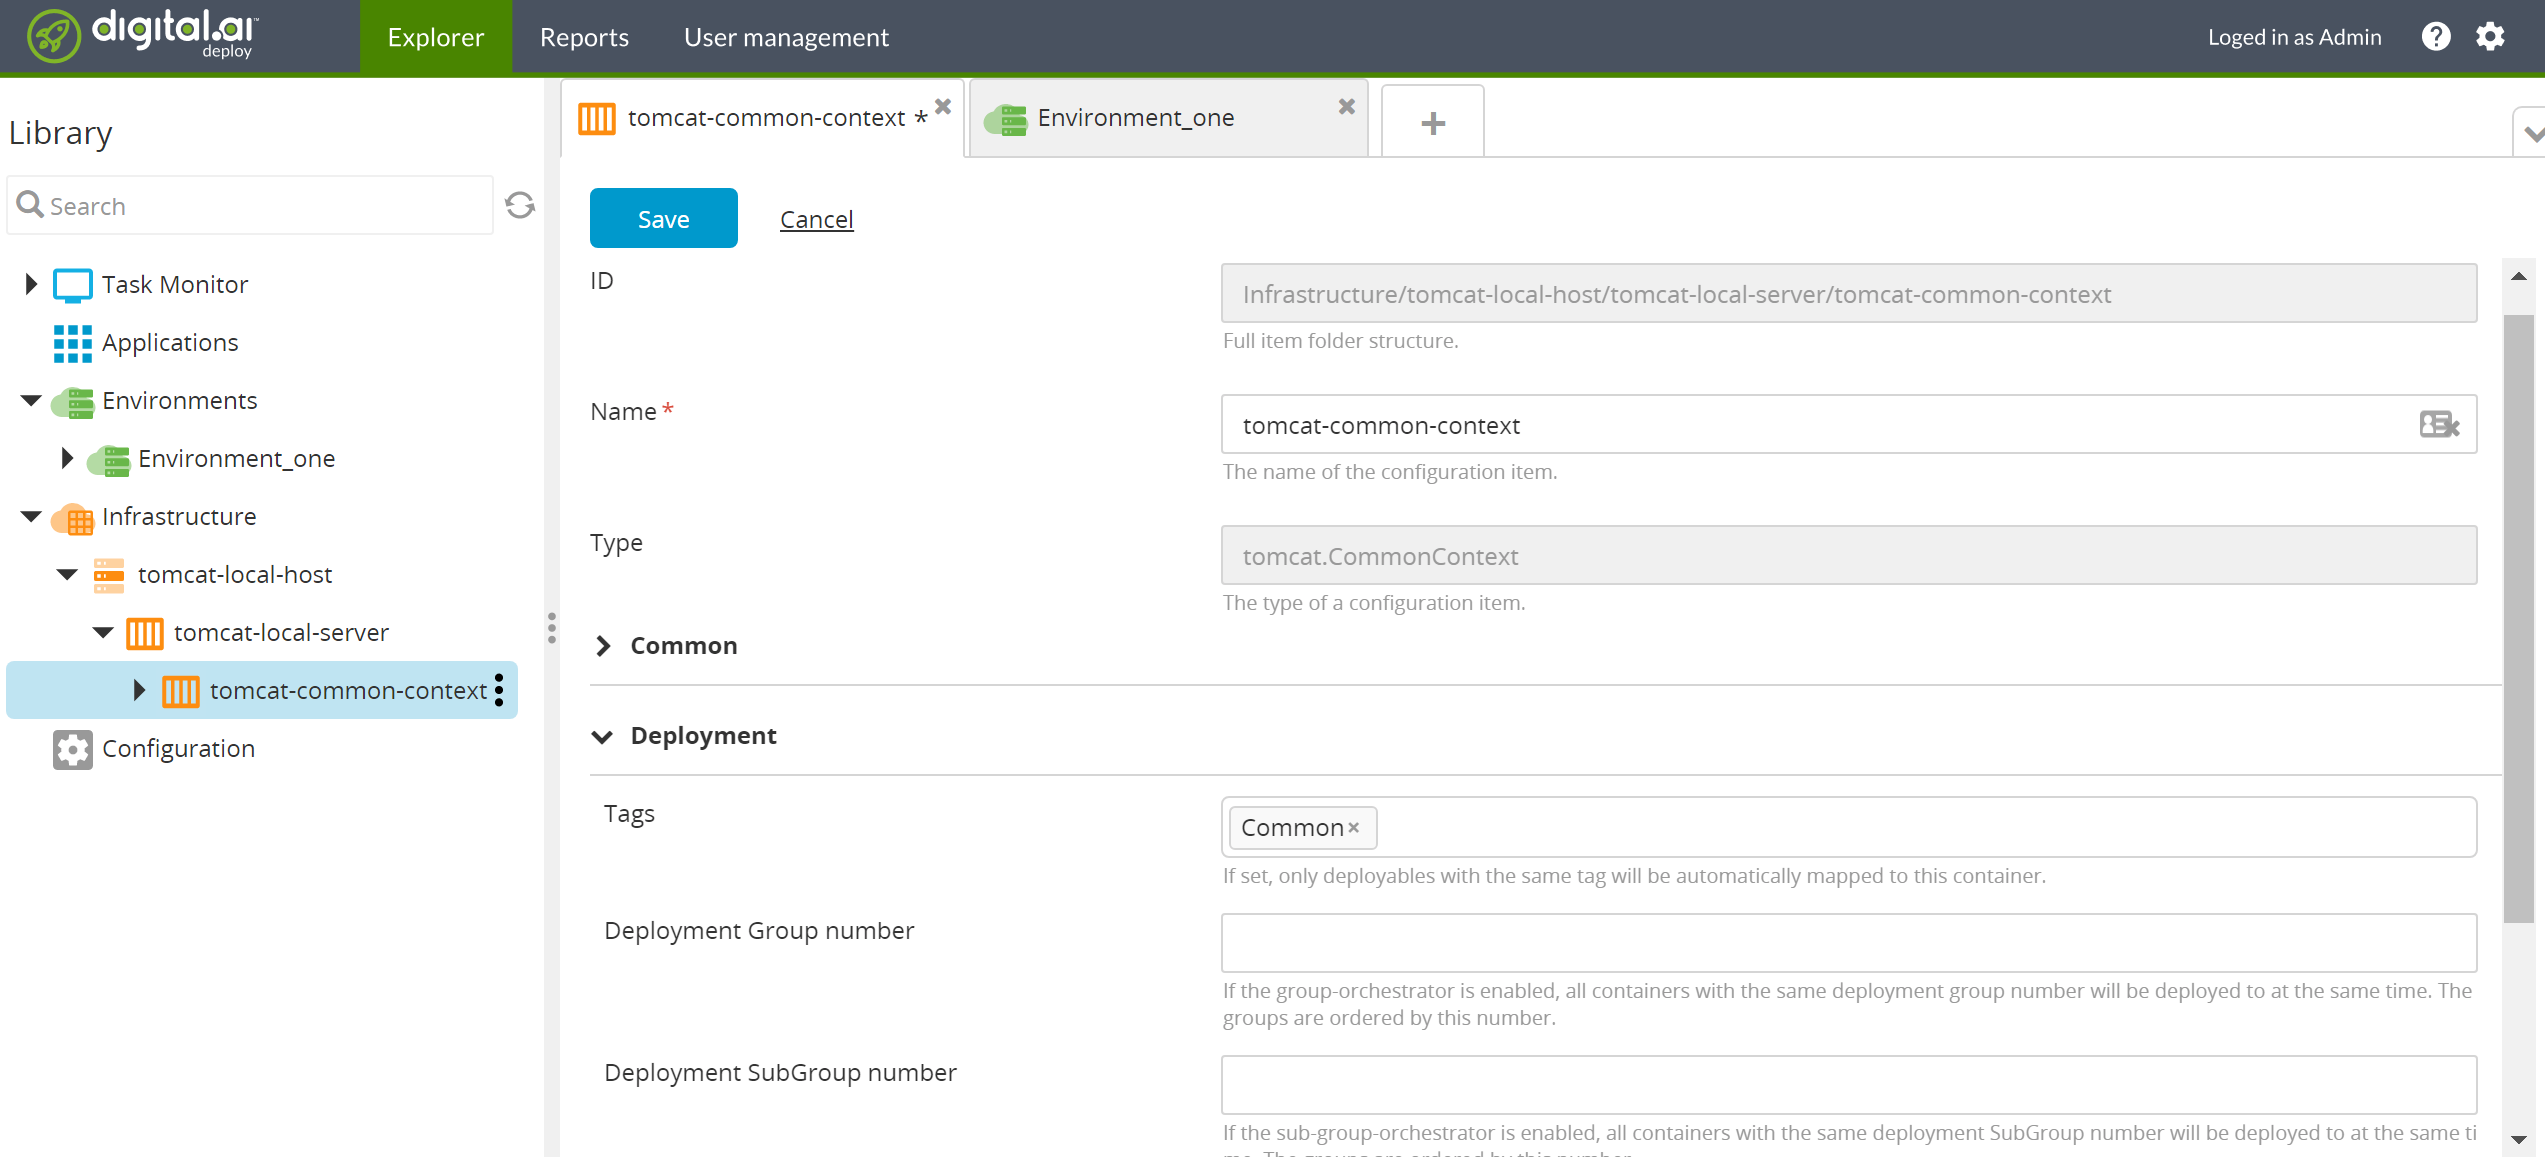
Task: Click the Configuration gear icon in sidebar
Action: (x=71, y=748)
